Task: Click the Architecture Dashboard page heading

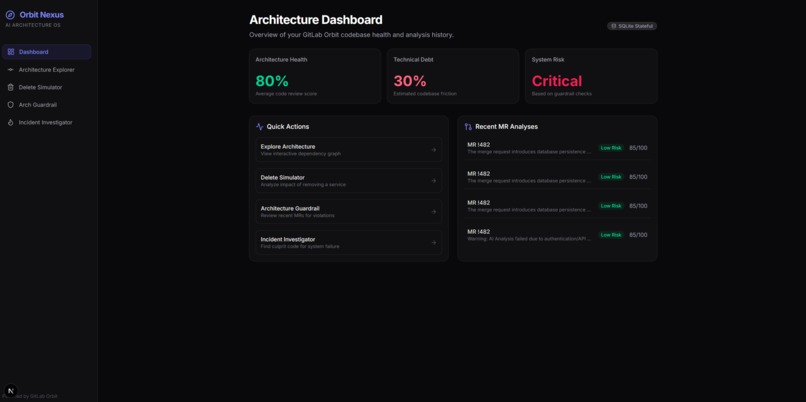Action: coord(316,20)
